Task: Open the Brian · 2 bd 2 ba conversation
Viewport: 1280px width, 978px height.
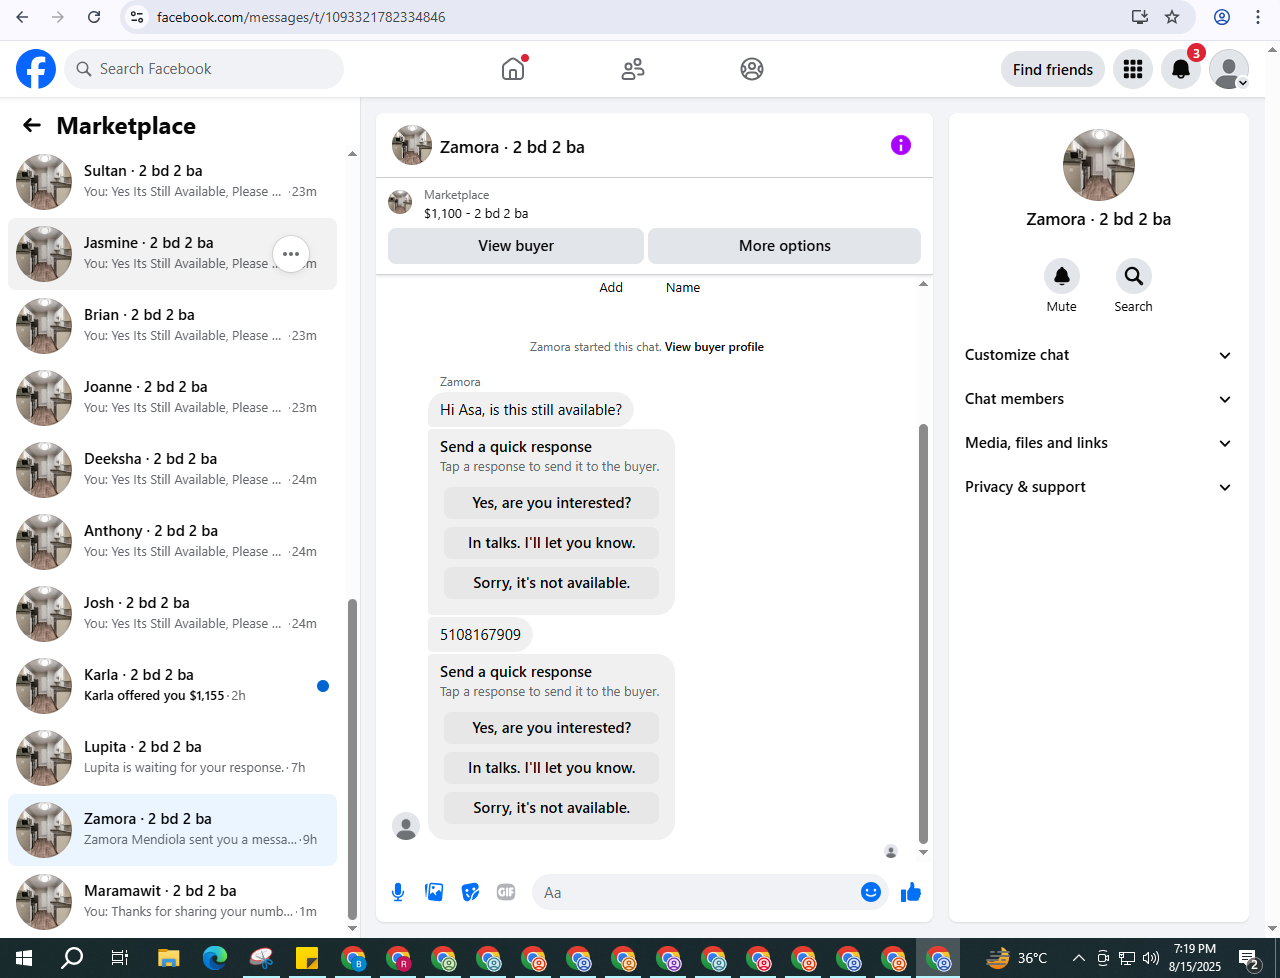Action: click(172, 326)
